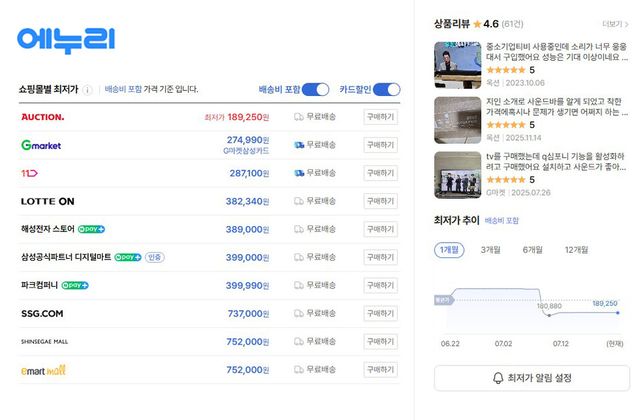Click the Npay badge next to 파크컴퍼니
This screenshot has height=420, width=640.
tap(75, 285)
